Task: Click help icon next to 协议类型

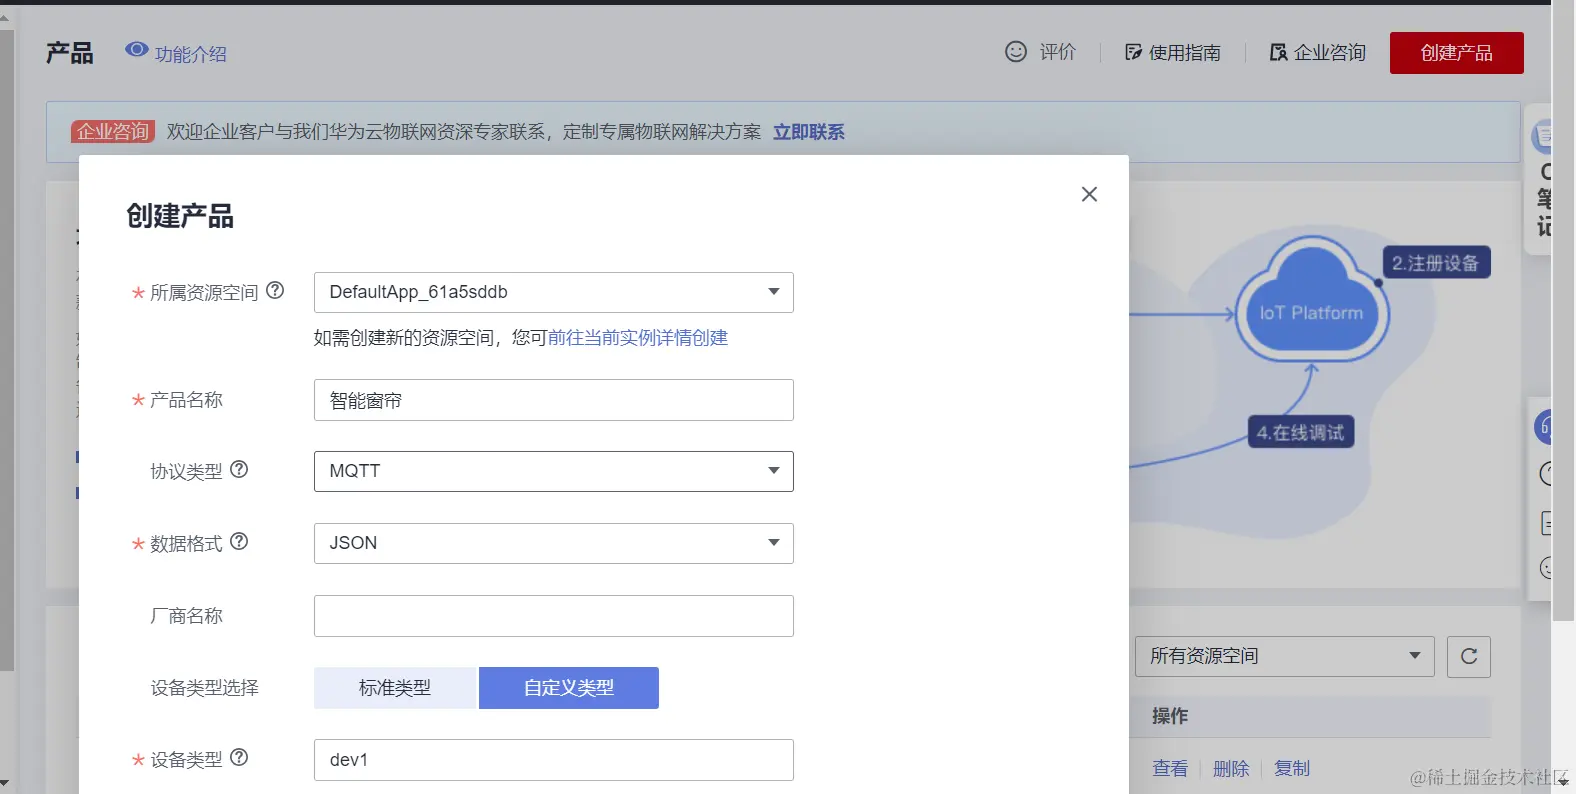Action: tap(239, 469)
